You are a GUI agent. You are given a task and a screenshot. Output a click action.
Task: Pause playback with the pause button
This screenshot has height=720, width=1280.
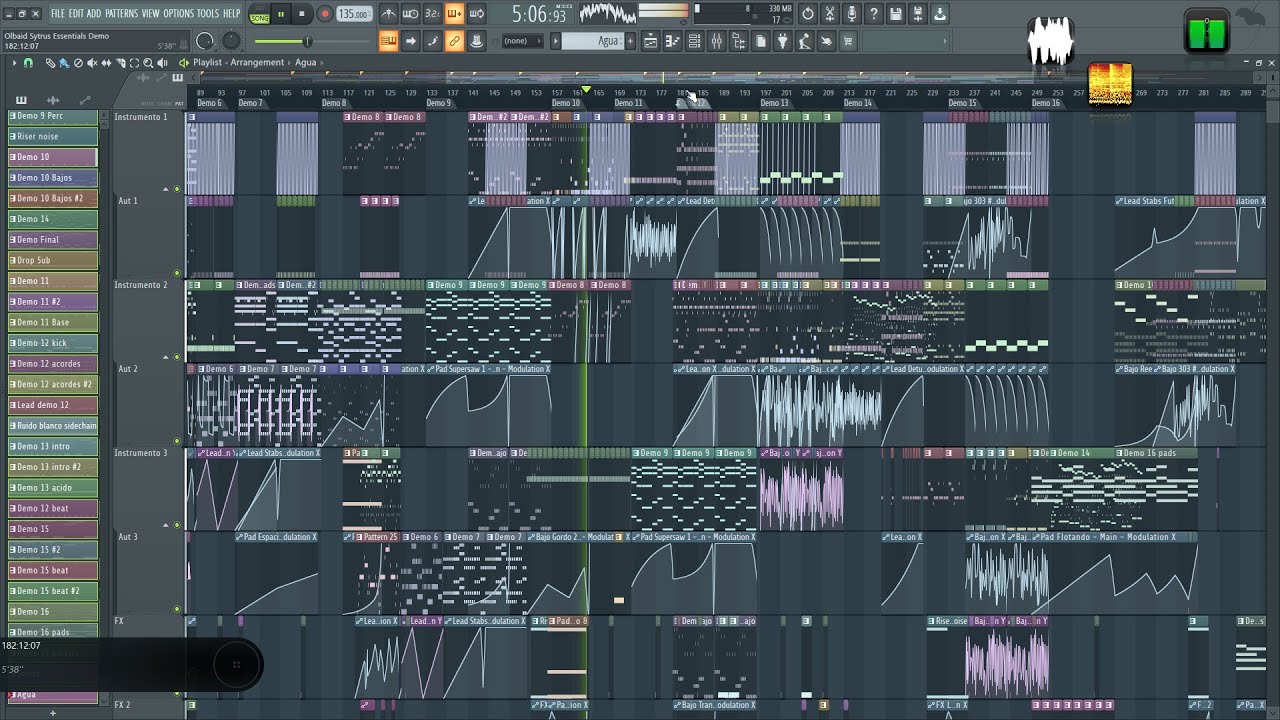pyautogui.click(x=281, y=14)
